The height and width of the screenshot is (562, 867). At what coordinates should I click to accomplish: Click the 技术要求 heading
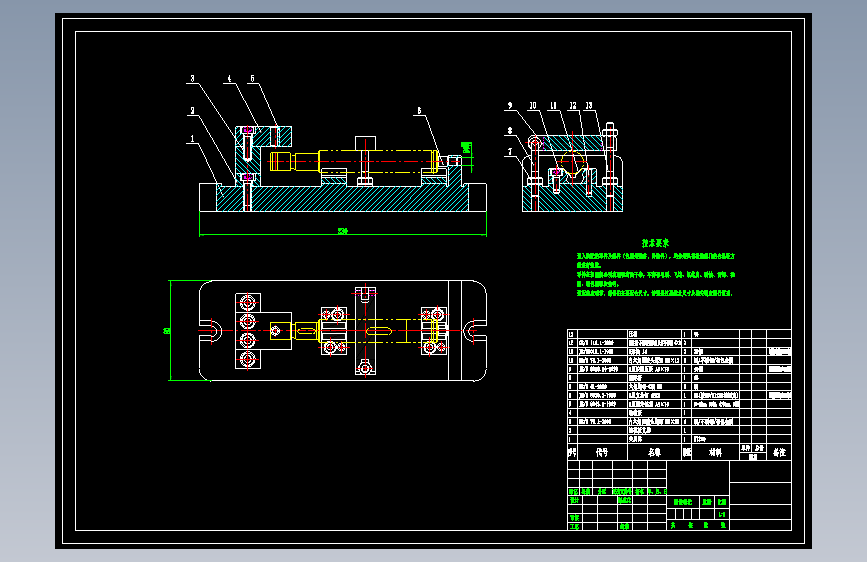(x=655, y=243)
